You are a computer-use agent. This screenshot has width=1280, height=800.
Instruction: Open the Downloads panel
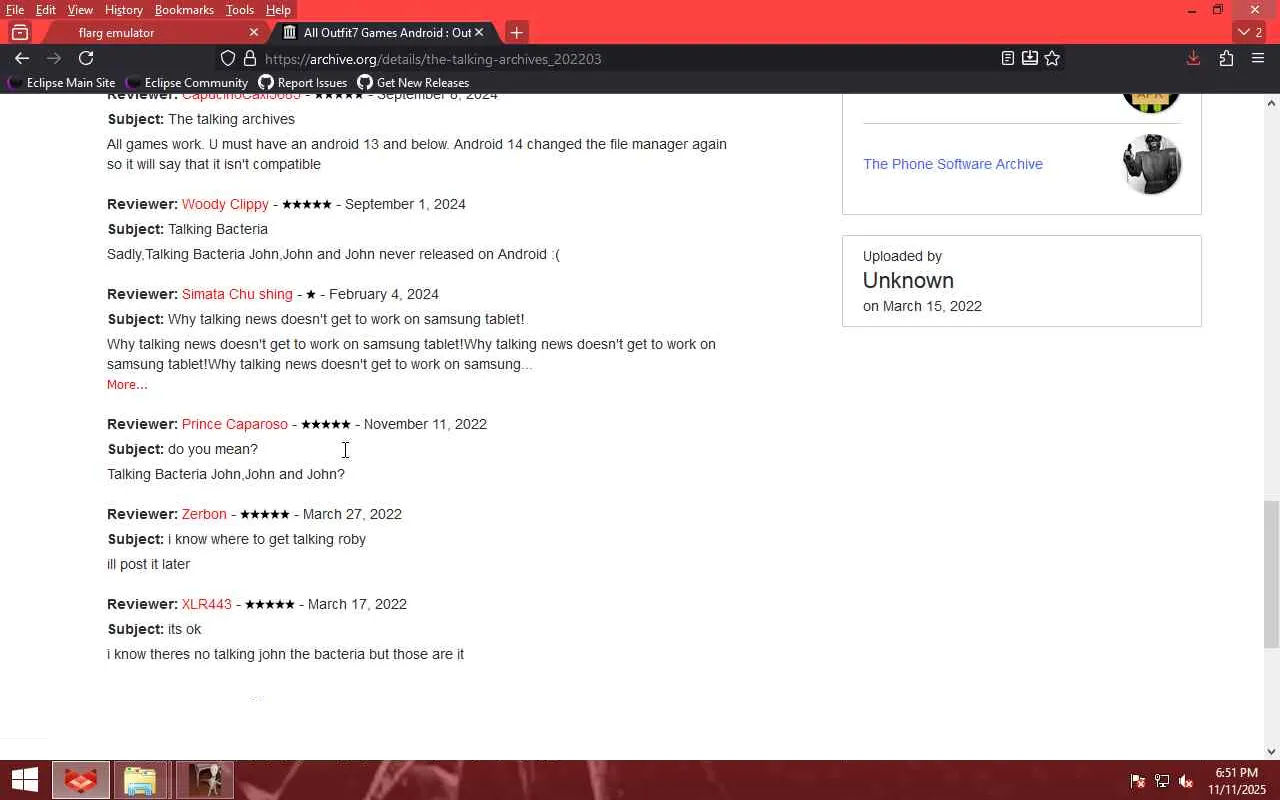(x=1193, y=58)
